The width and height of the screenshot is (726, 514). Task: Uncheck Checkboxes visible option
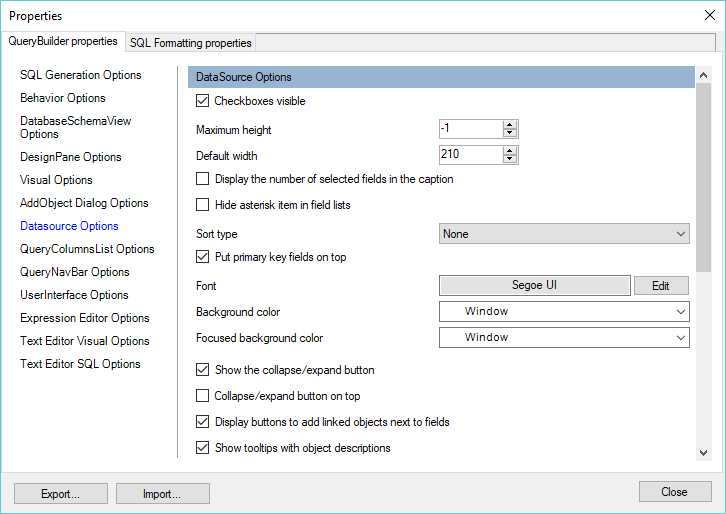(x=202, y=100)
